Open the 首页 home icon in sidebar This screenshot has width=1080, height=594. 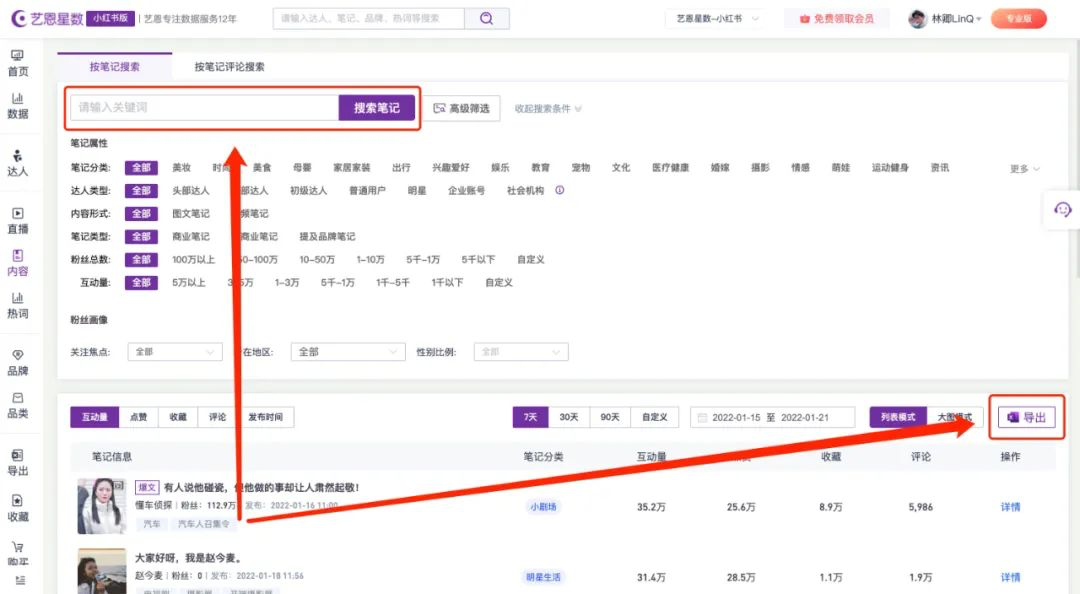click(16, 62)
